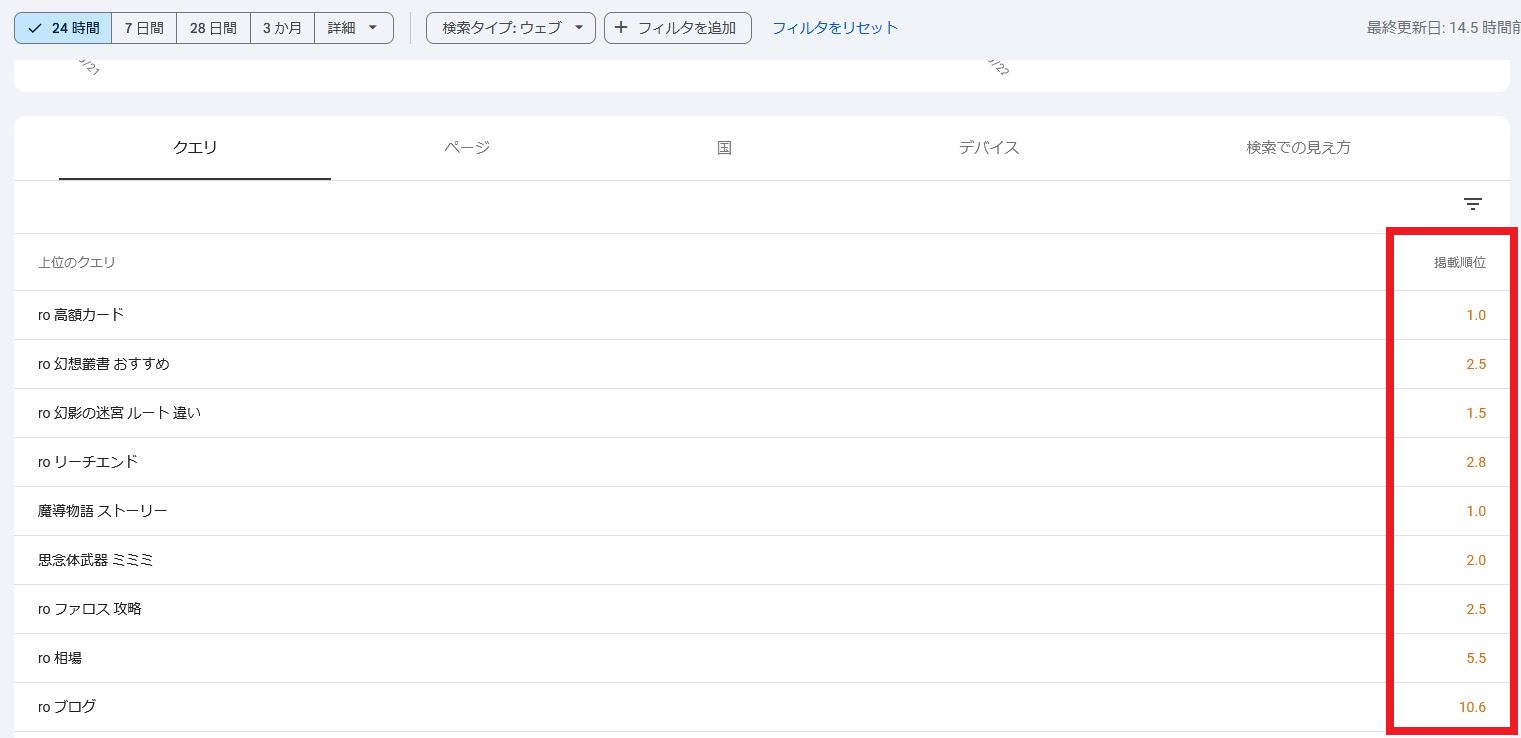Screen dimensions: 1521x738
Task: Select the query row ro 幻想叢書 おすすめ
Action: click(x=104, y=364)
